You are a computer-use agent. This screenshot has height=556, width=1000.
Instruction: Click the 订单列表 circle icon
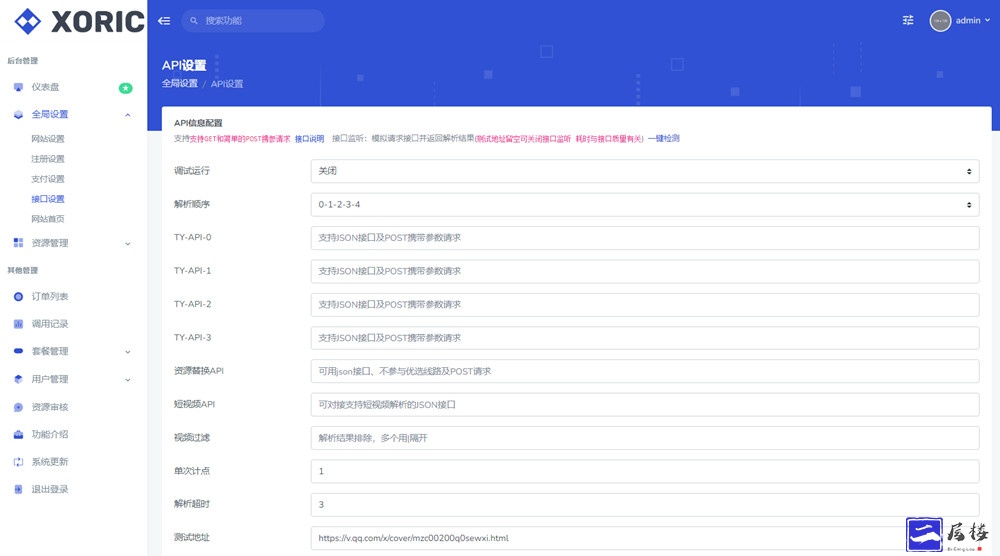[18, 296]
